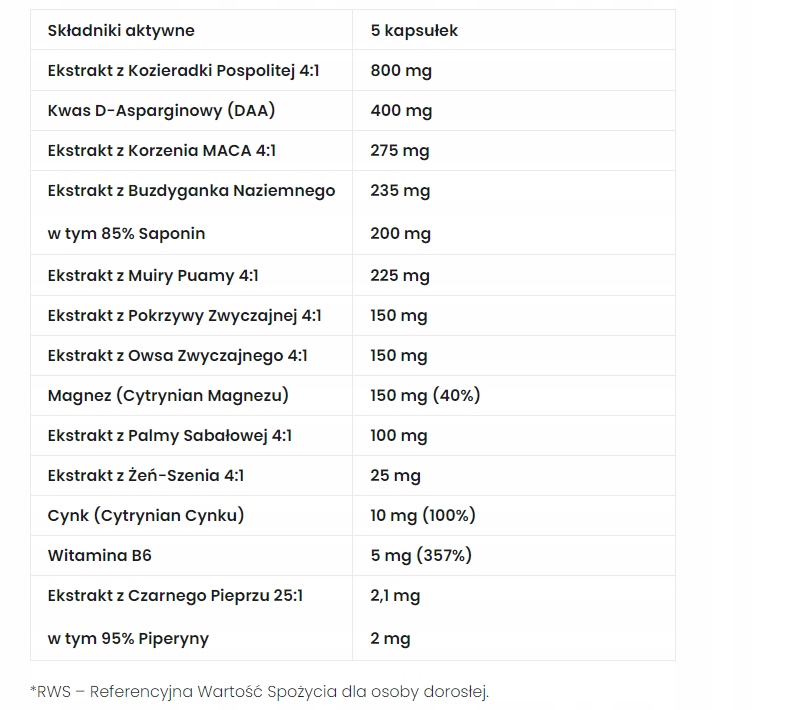Select 'Ekstrakt z Buzdyganka Naziemnego' ingredient

tap(191, 190)
